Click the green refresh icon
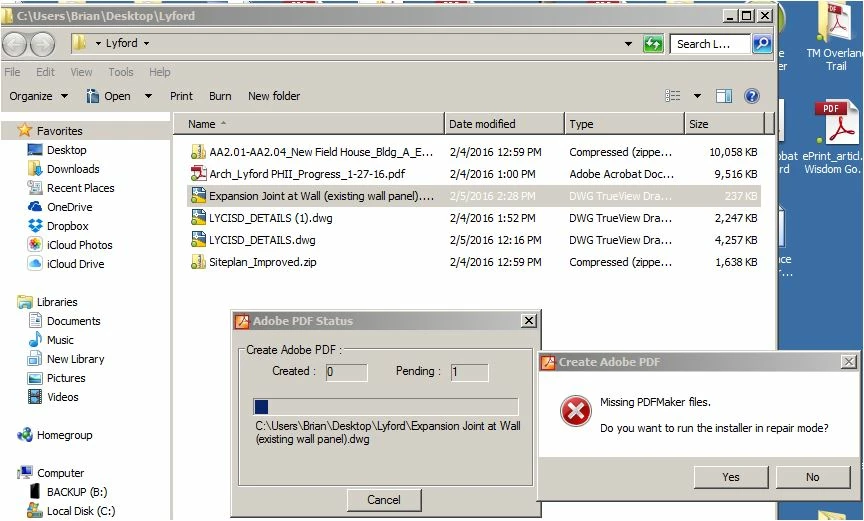This screenshot has width=864, height=521. pyautogui.click(x=653, y=44)
